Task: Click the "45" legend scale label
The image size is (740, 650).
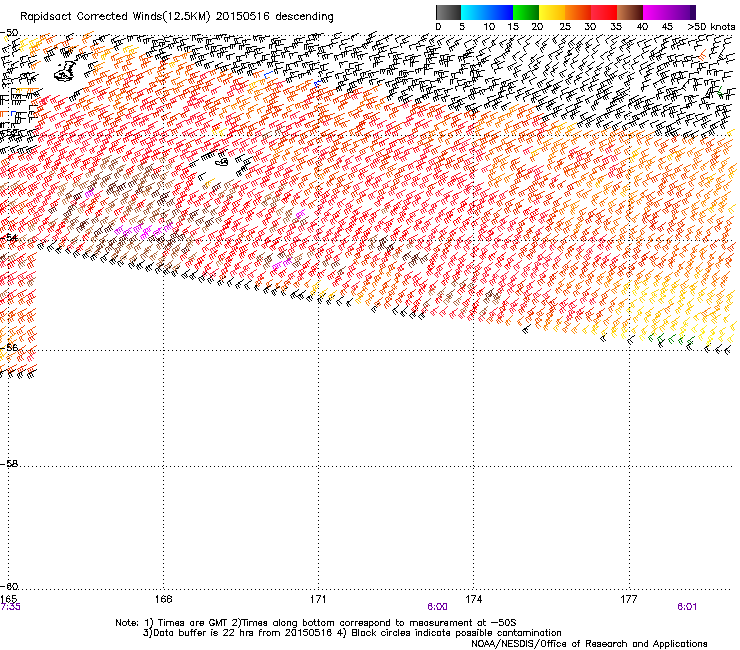Action: [667, 27]
